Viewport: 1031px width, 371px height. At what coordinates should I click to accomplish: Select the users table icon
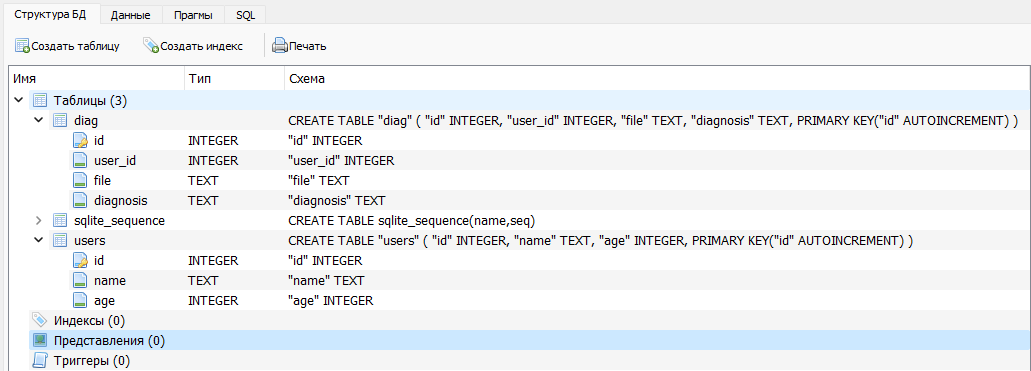click(x=60, y=241)
